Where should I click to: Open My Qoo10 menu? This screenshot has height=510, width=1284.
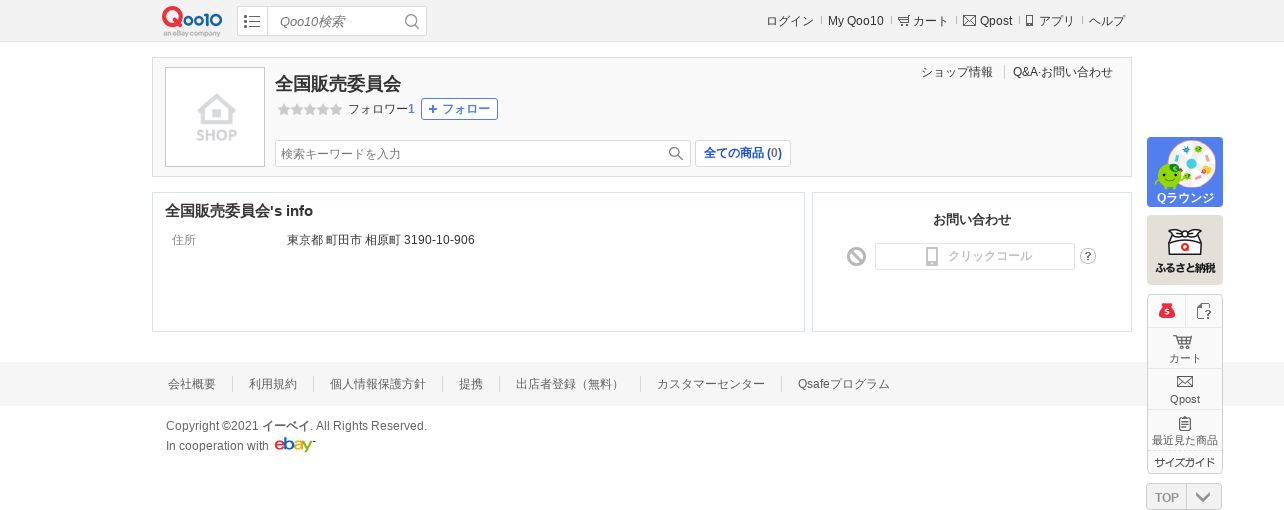856,21
